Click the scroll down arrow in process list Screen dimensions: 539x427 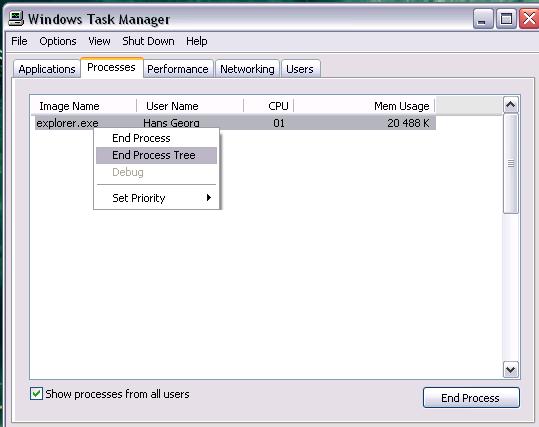[x=510, y=370]
